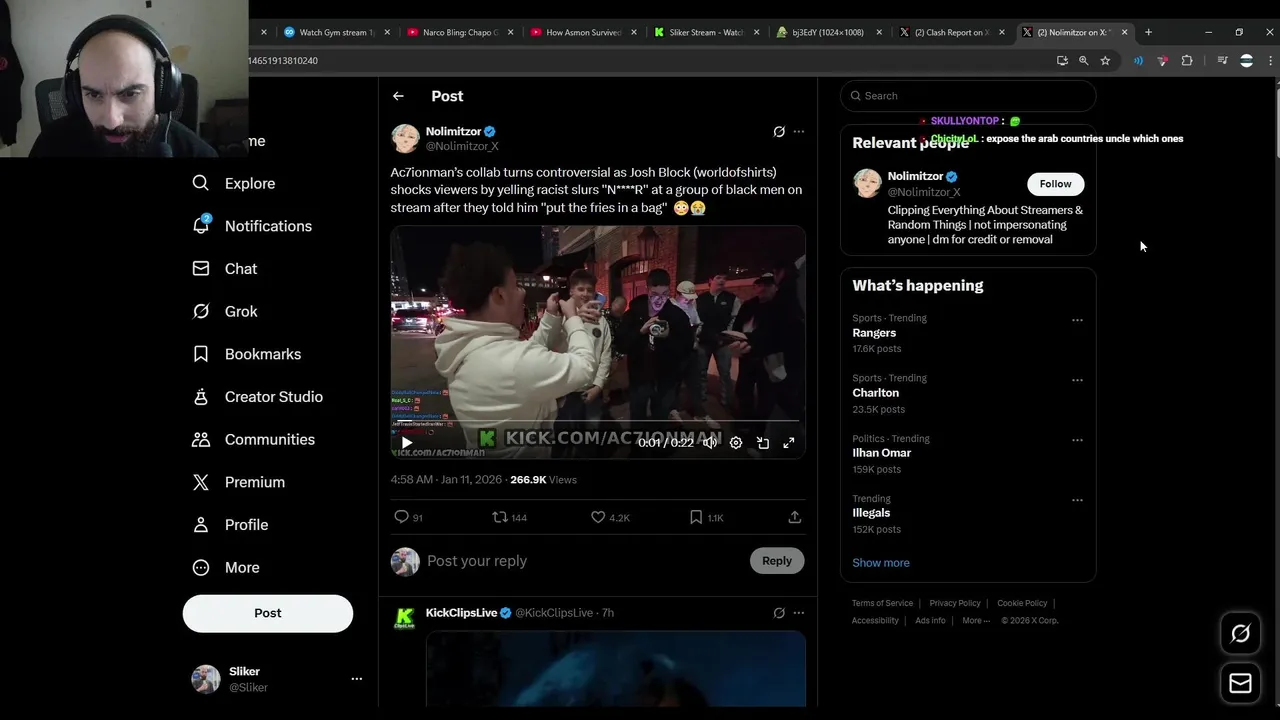Open more options for Ilhan Omar trend
Screen dimensions: 1280x720
[1077, 440]
